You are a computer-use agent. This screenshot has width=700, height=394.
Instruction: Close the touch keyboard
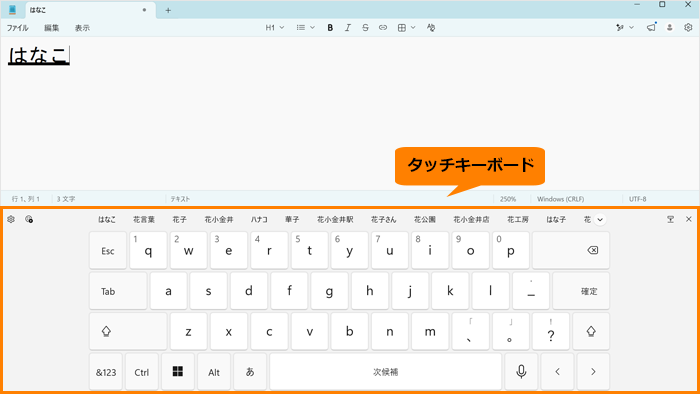pos(688,219)
